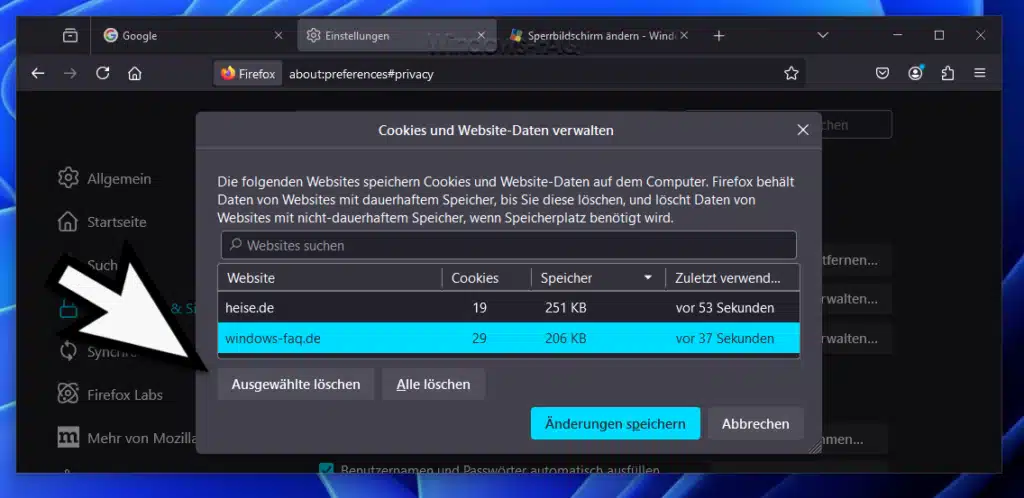Close the Sperrbildschirm ändern tab
This screenshot has width=1024, height=498.
tap(684, 35)
